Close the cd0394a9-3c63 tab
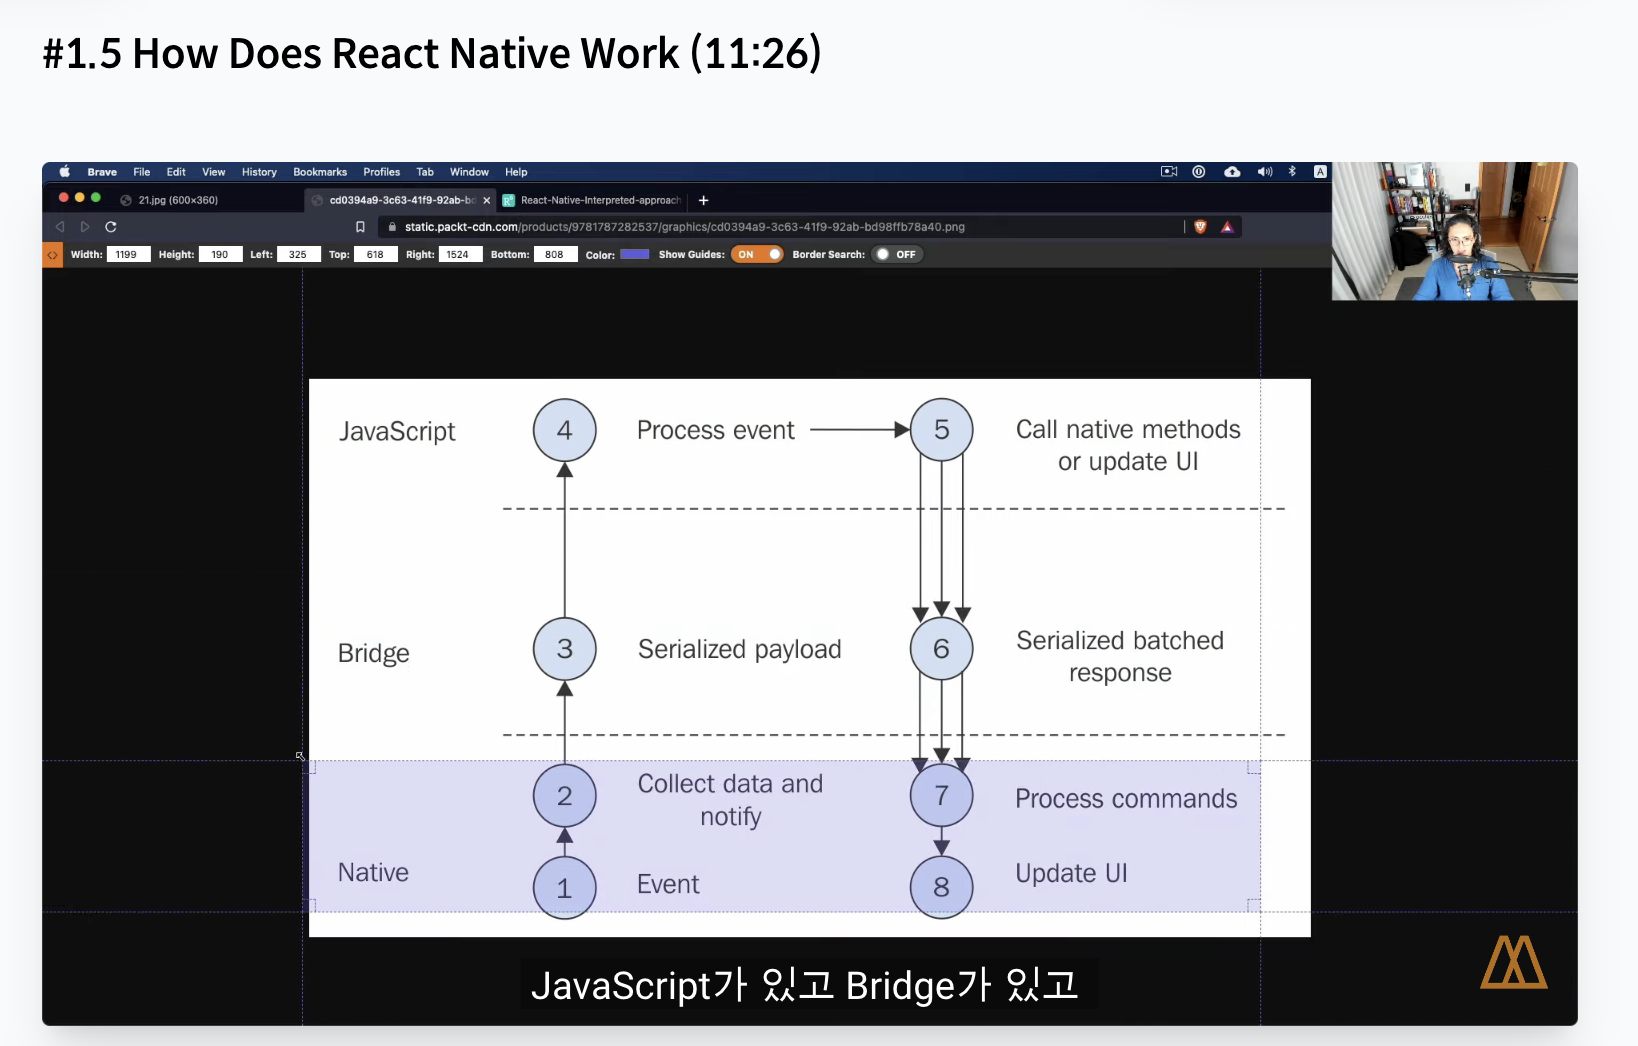The image size is (1638, 1046). [x=487, y=200]
